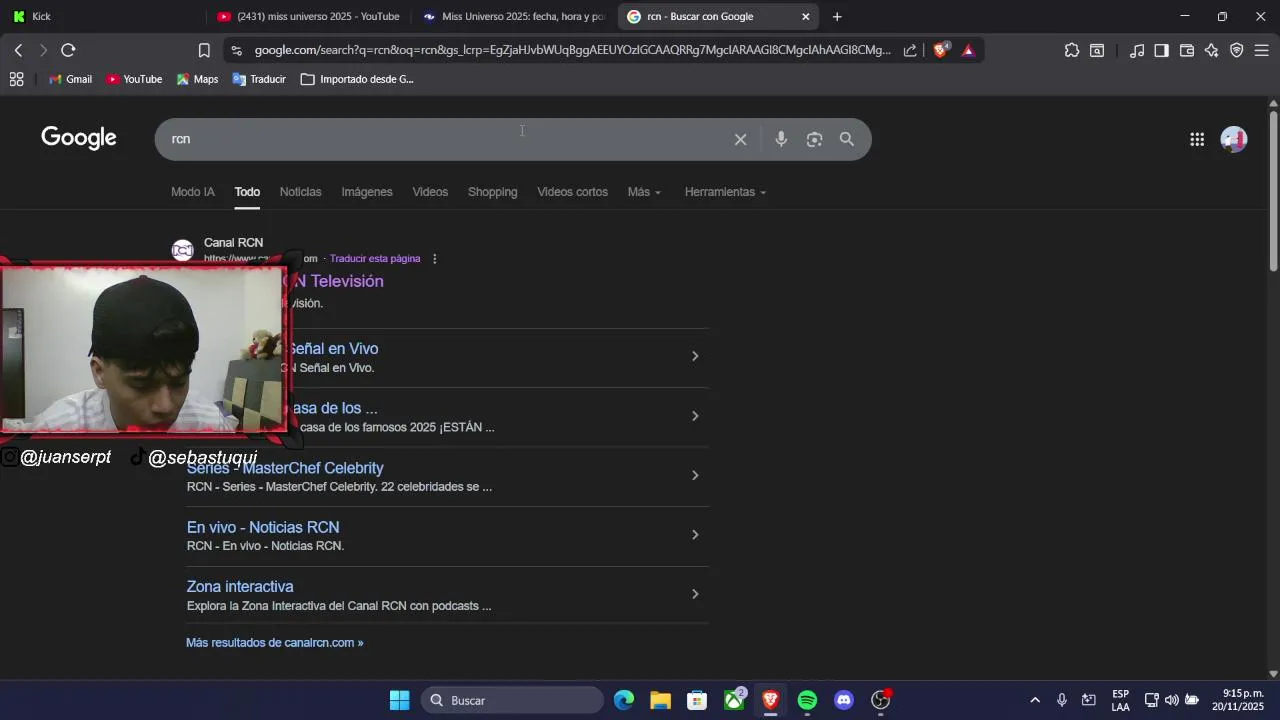Open the Extensions puzzle icon

coord(1072,50)
